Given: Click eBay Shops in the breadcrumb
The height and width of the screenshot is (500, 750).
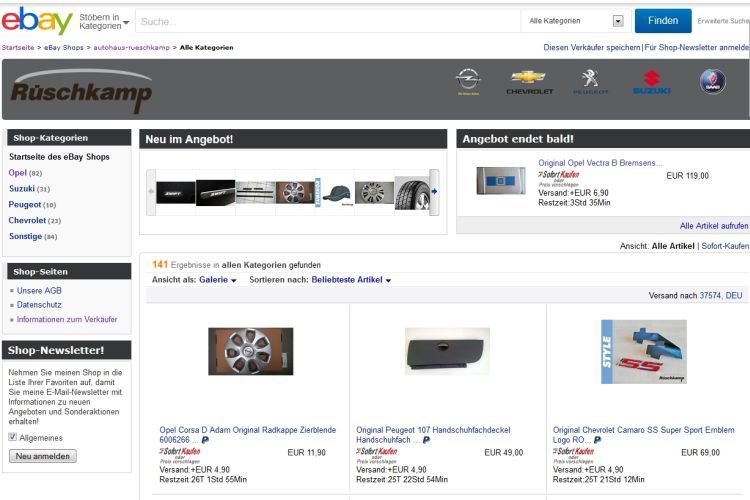Looking at the screenshot, I should pyautogui.click(x=64, y=47).
